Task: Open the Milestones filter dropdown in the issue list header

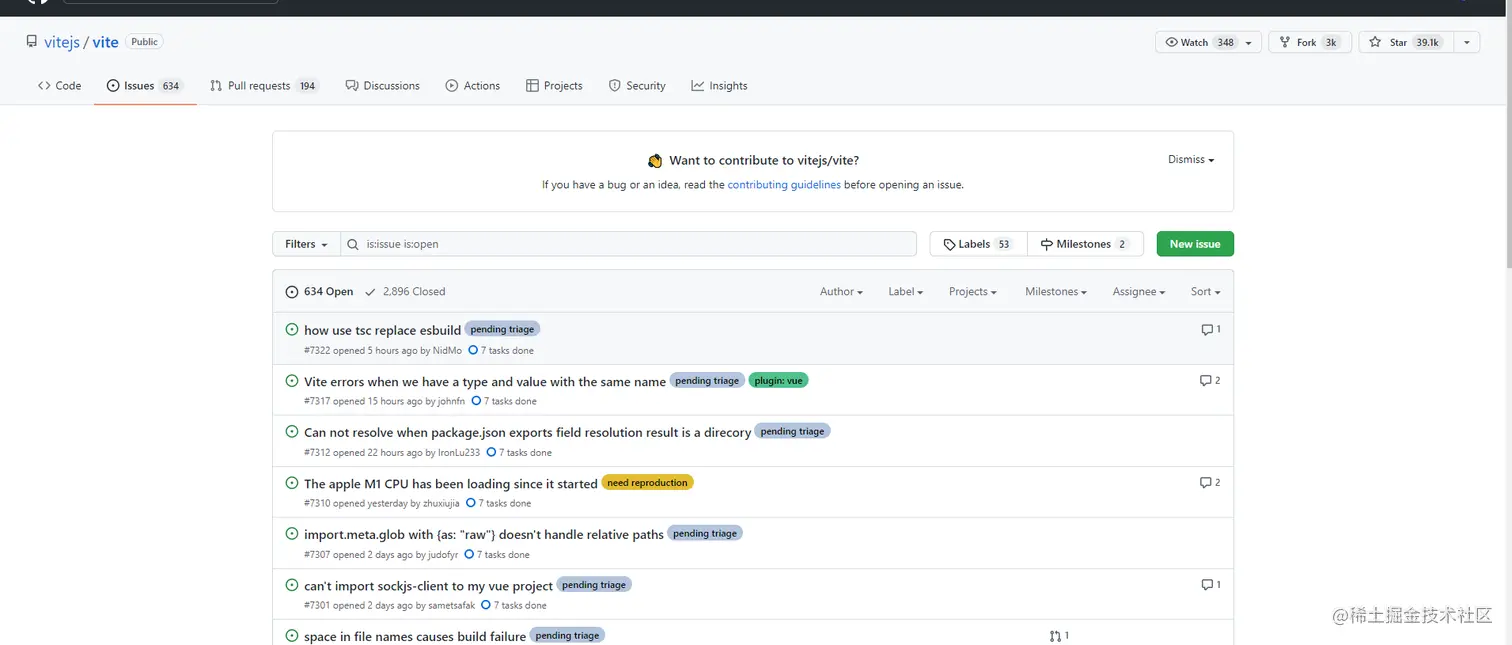Action: coord(1056,292)
